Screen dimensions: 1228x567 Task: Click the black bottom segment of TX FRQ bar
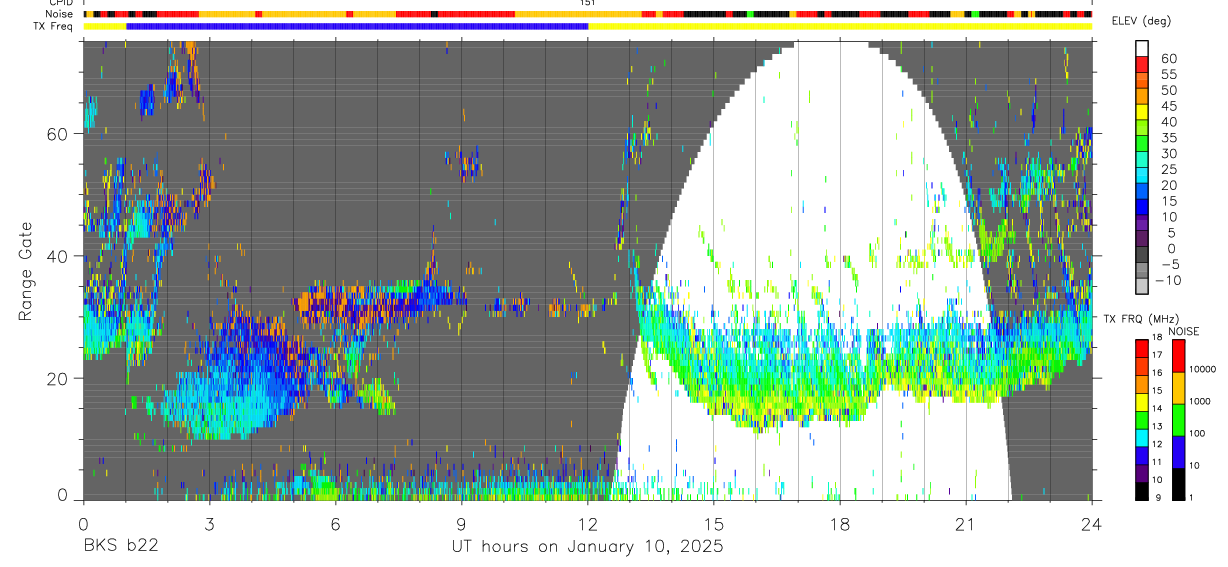click(x=1141, y=490)
